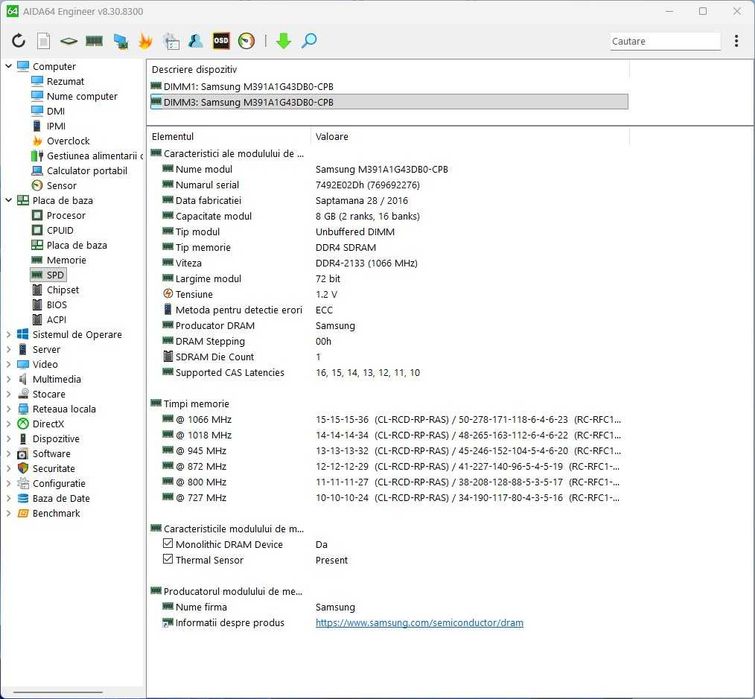755x699 pixels.
Task: Expand the Sistemul de Operare node
Action: coord(8,334)
